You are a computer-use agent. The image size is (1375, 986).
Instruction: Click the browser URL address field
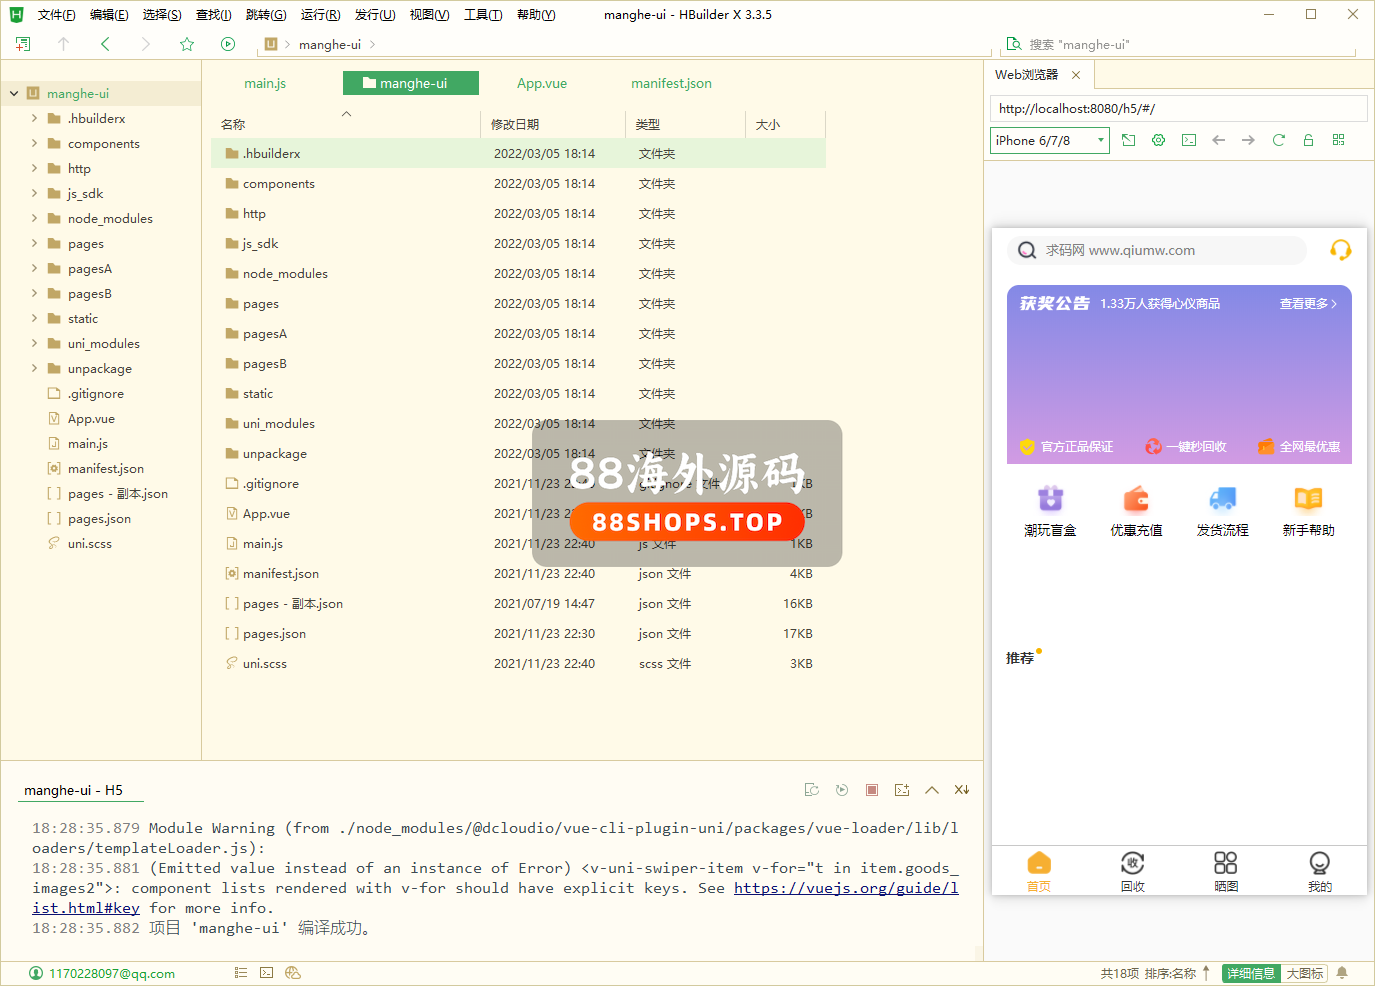point(1178,109)
